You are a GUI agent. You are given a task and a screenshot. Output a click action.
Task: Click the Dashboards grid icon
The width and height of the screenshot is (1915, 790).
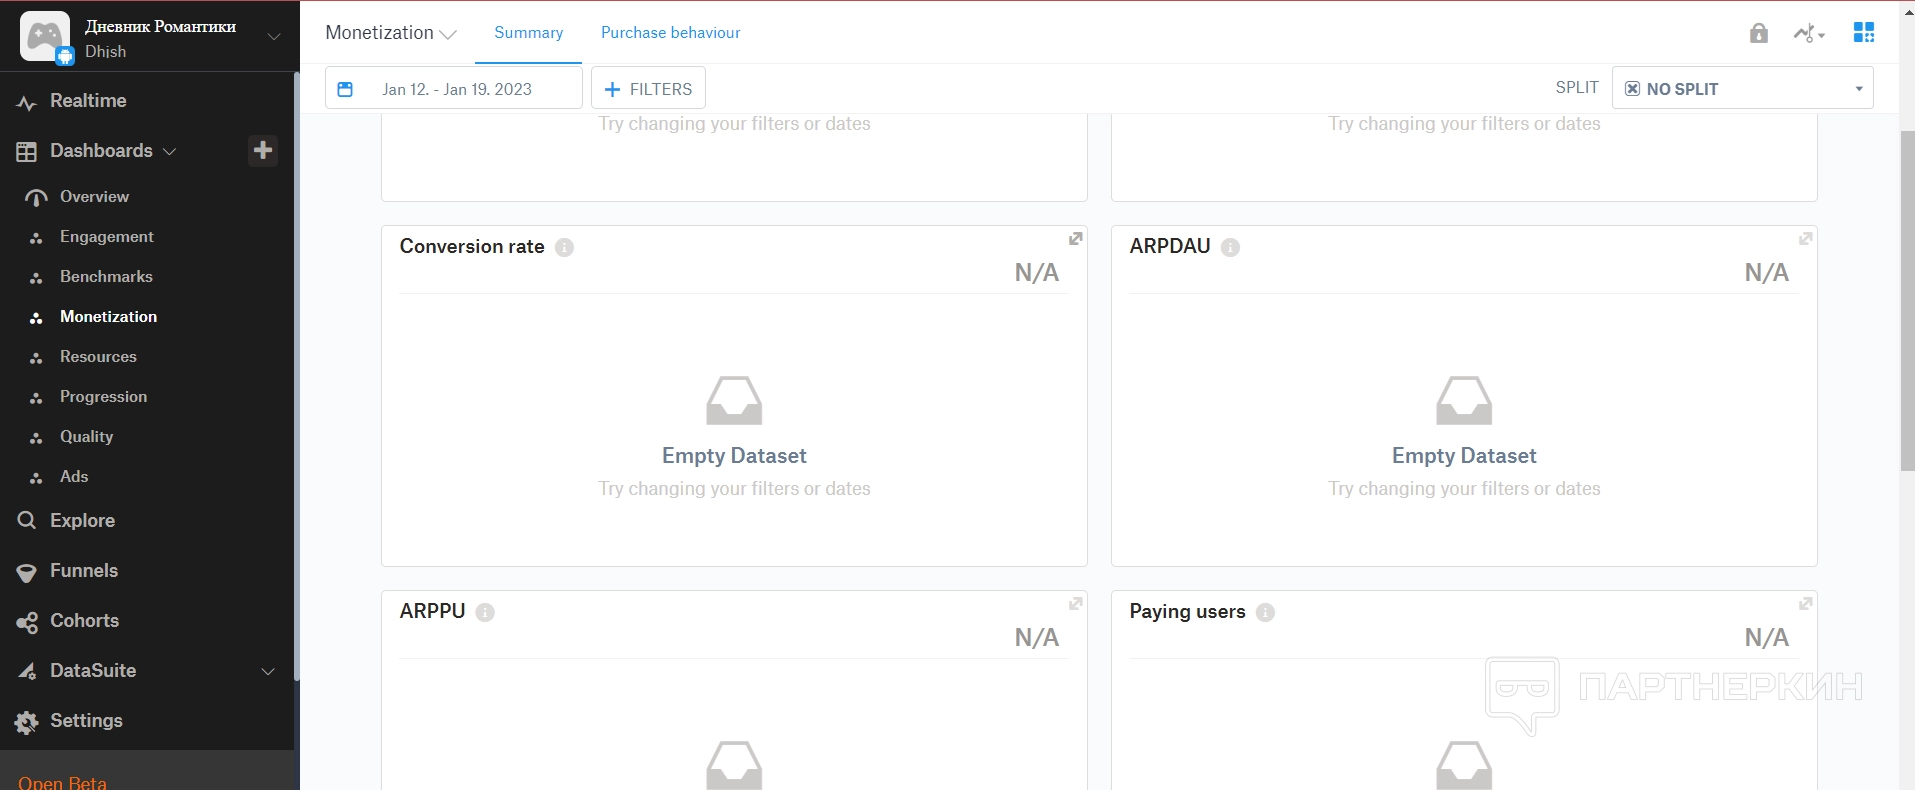click(x=27, y=152)
